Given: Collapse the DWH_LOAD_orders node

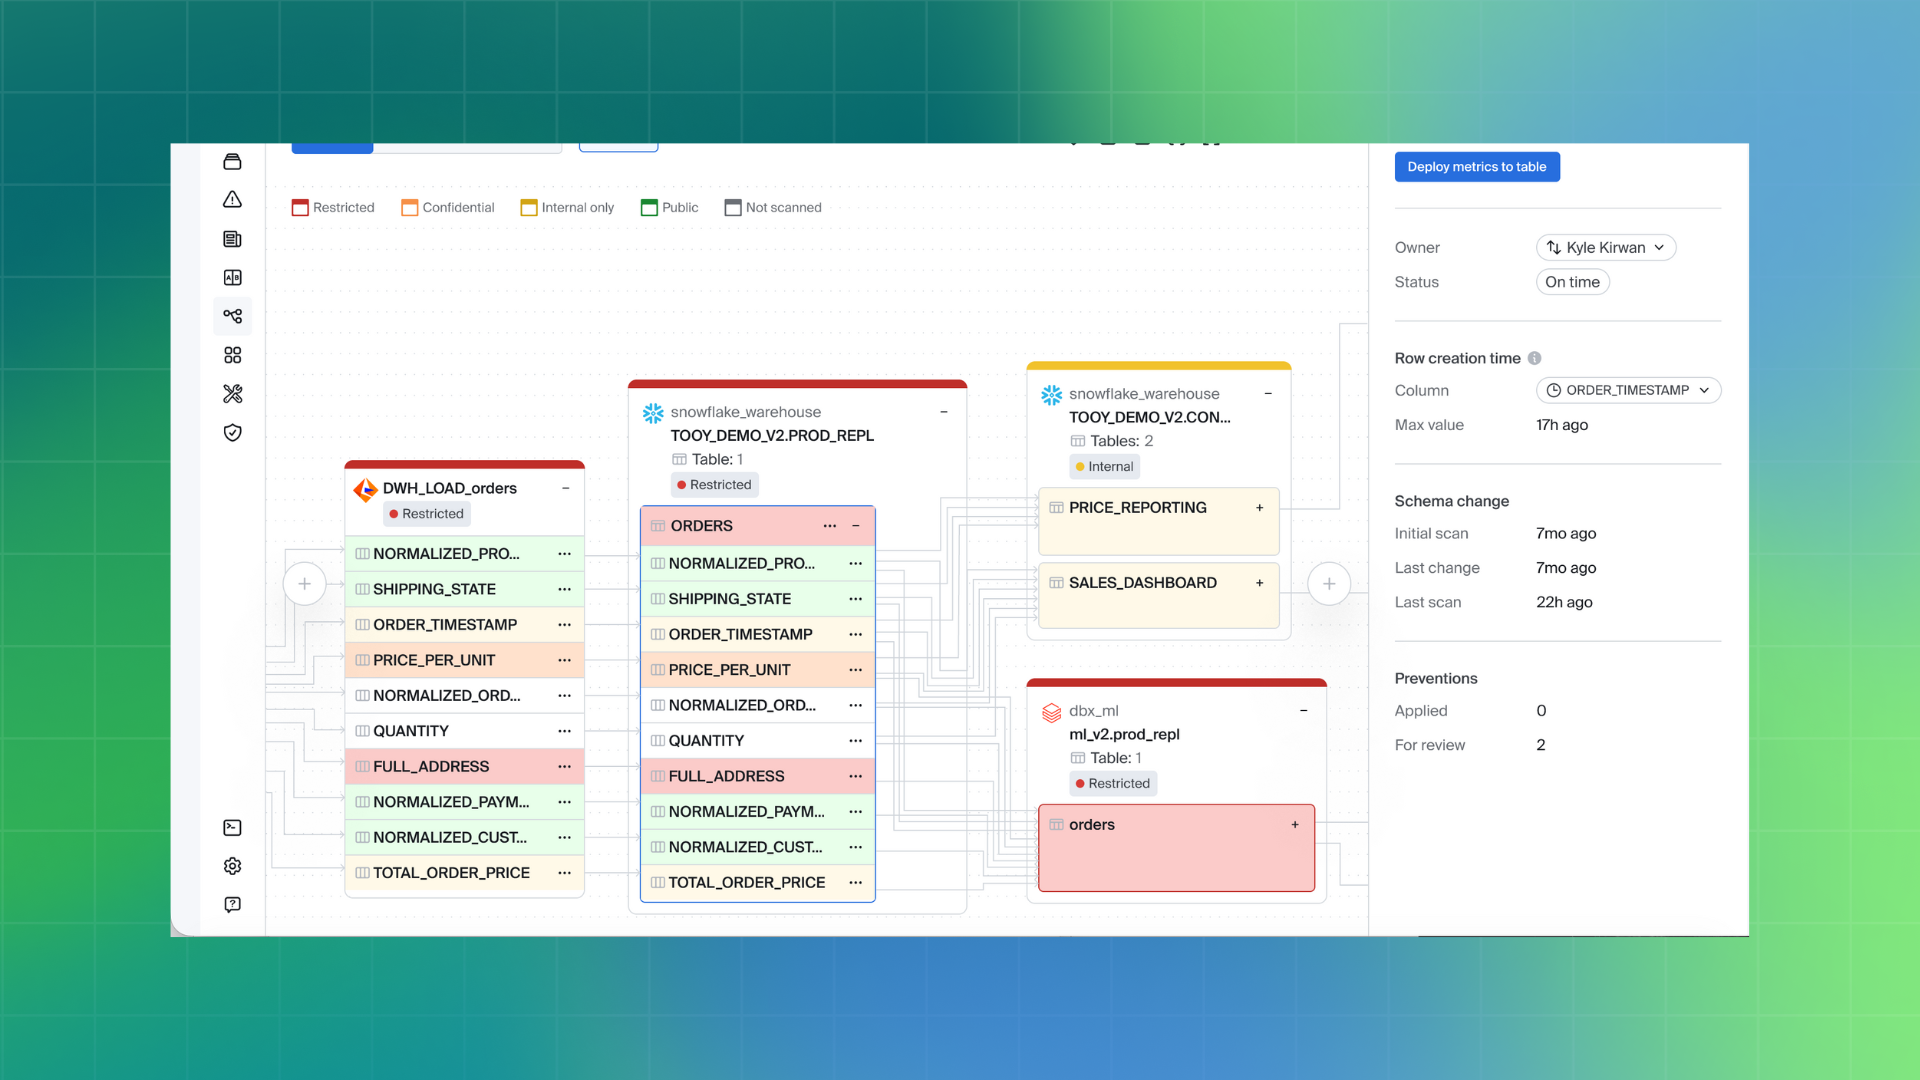Looking at the screenshot, I should [566, 488].
